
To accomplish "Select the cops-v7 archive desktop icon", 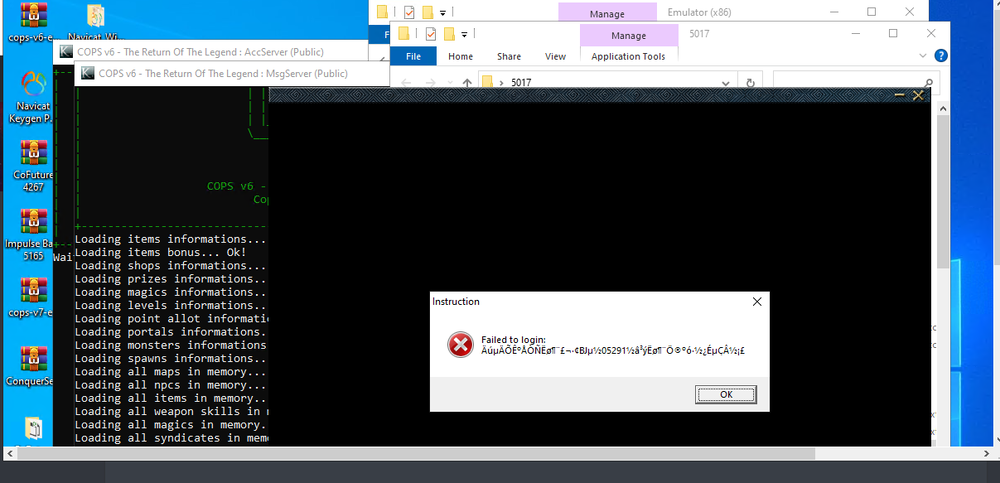I will [33, 291].
